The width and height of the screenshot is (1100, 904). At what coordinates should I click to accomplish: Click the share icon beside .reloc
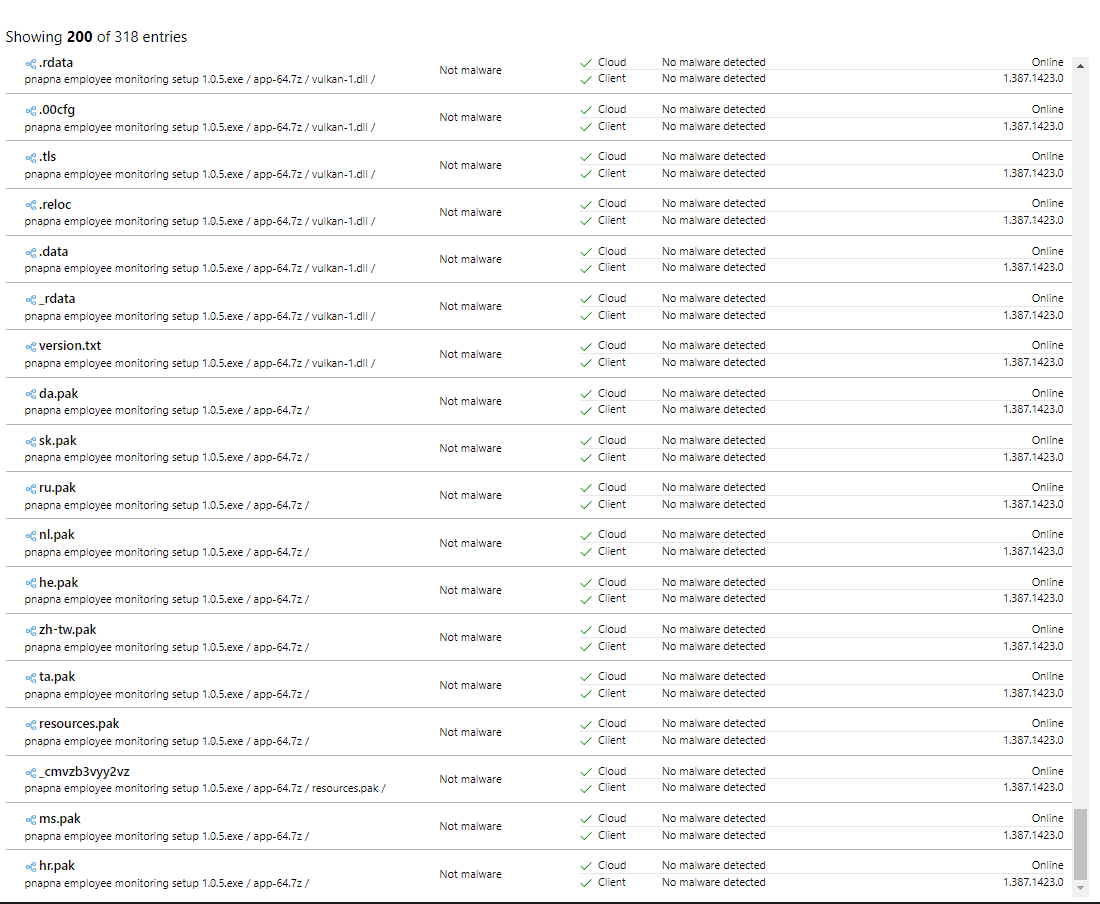31,205
